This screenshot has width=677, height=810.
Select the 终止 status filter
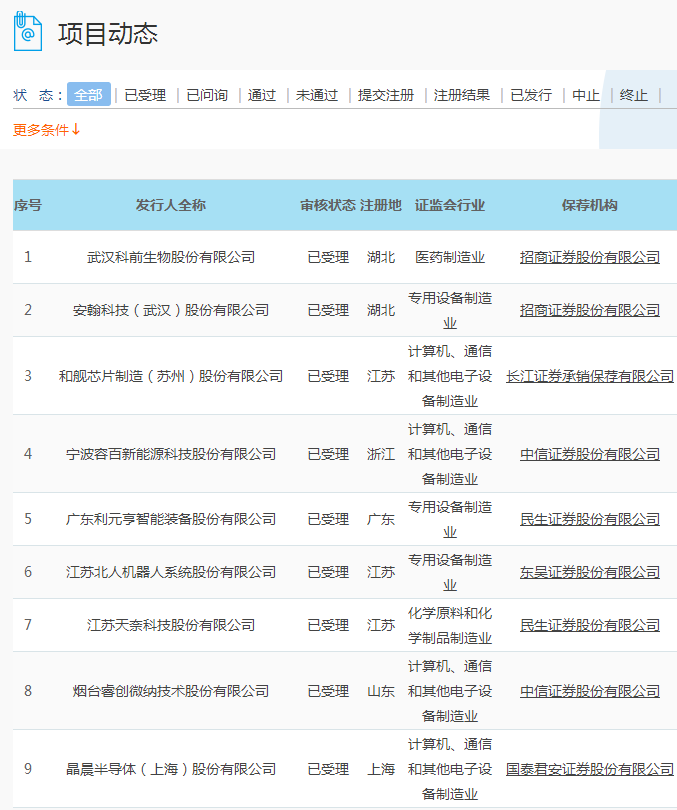point(634,95)
